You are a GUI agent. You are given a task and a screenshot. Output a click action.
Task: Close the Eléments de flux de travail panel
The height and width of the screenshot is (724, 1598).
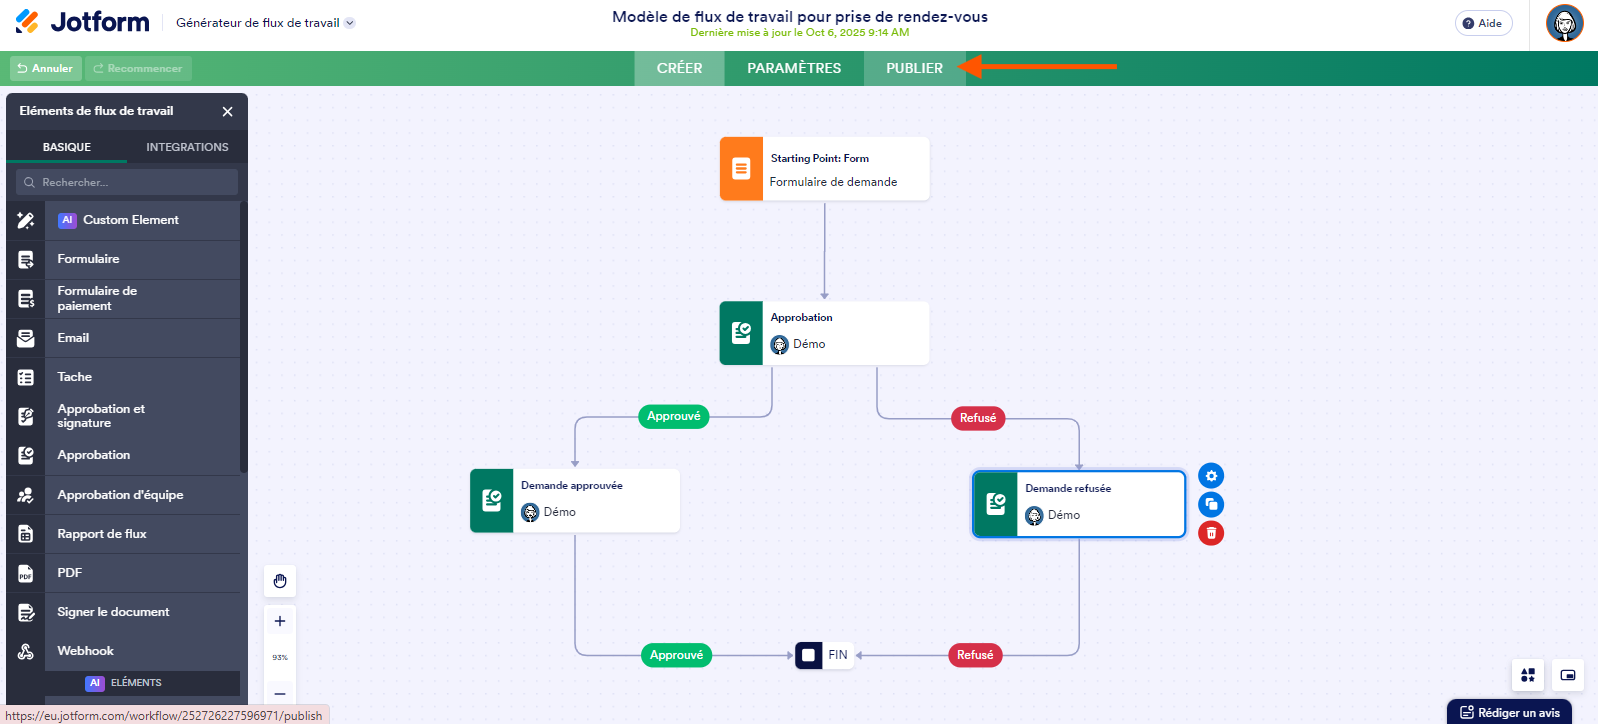click(227, 111)
